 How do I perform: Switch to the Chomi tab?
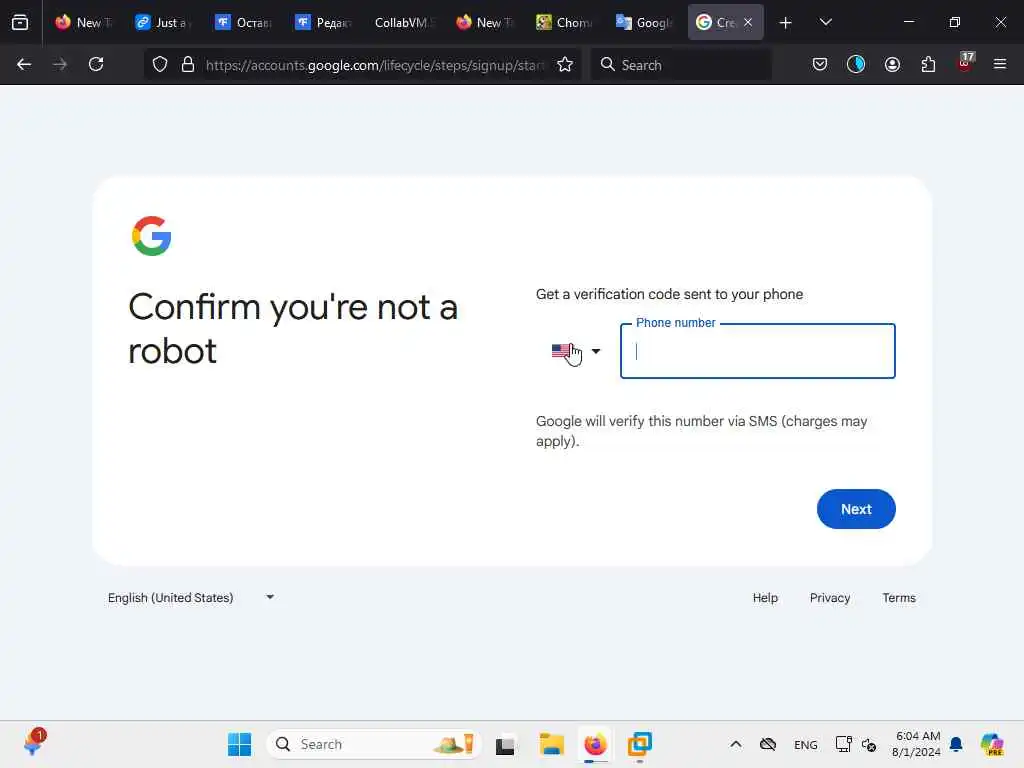(564, 23)
